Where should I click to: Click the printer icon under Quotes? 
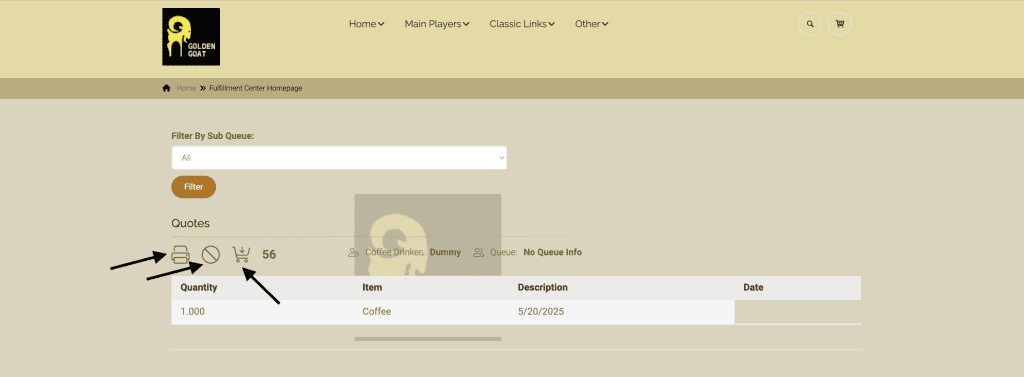point(181,254)
